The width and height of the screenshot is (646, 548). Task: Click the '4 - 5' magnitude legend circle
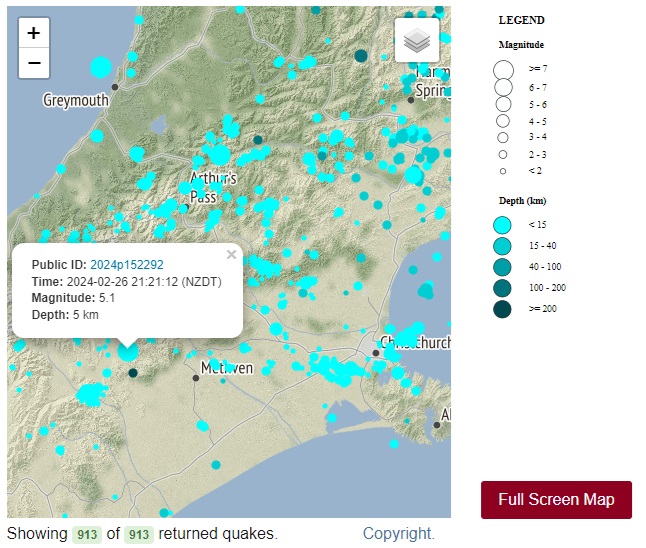pos(503,121)
